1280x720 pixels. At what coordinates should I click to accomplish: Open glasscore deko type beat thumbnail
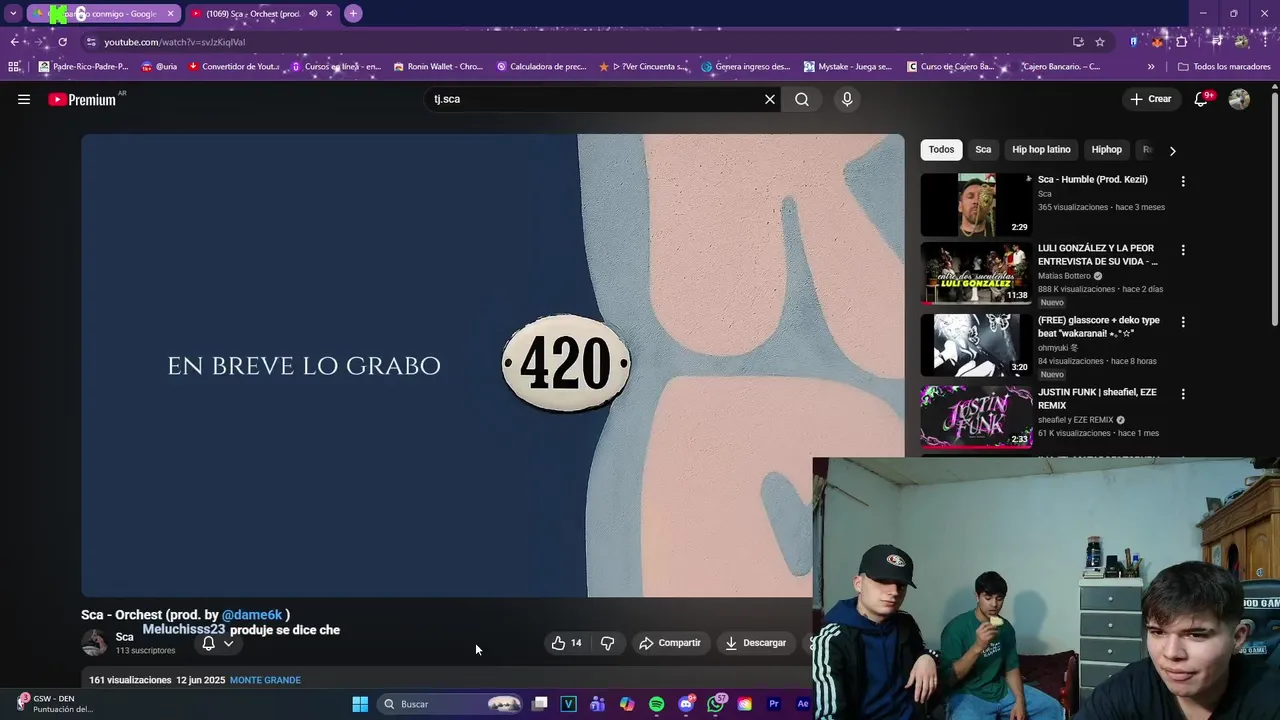pos(976,345)
